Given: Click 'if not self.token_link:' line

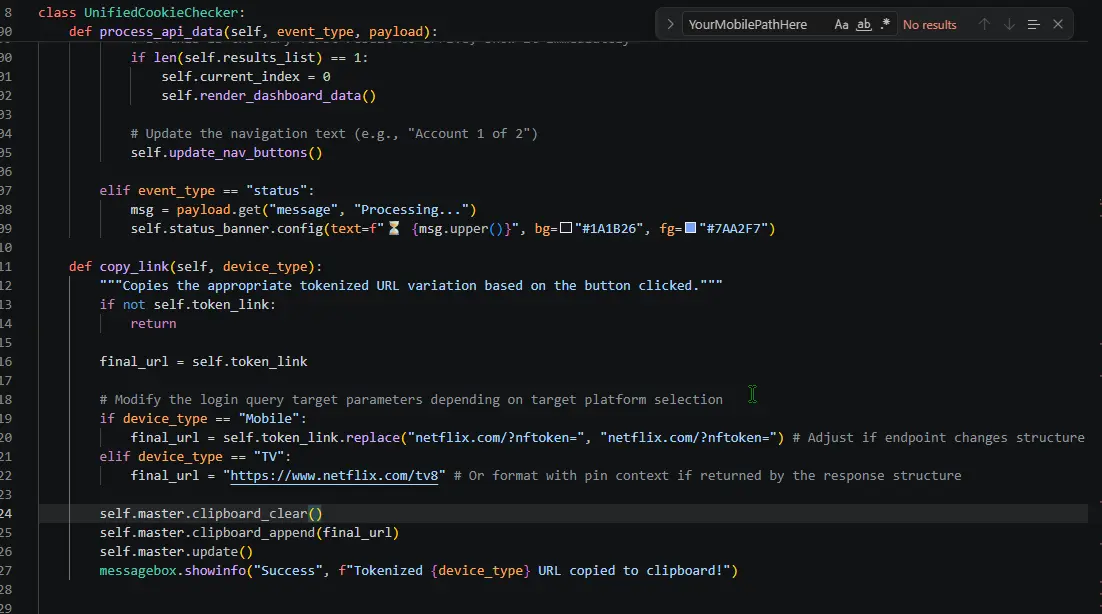Looking at the screenshot, I should coord(188,304).
